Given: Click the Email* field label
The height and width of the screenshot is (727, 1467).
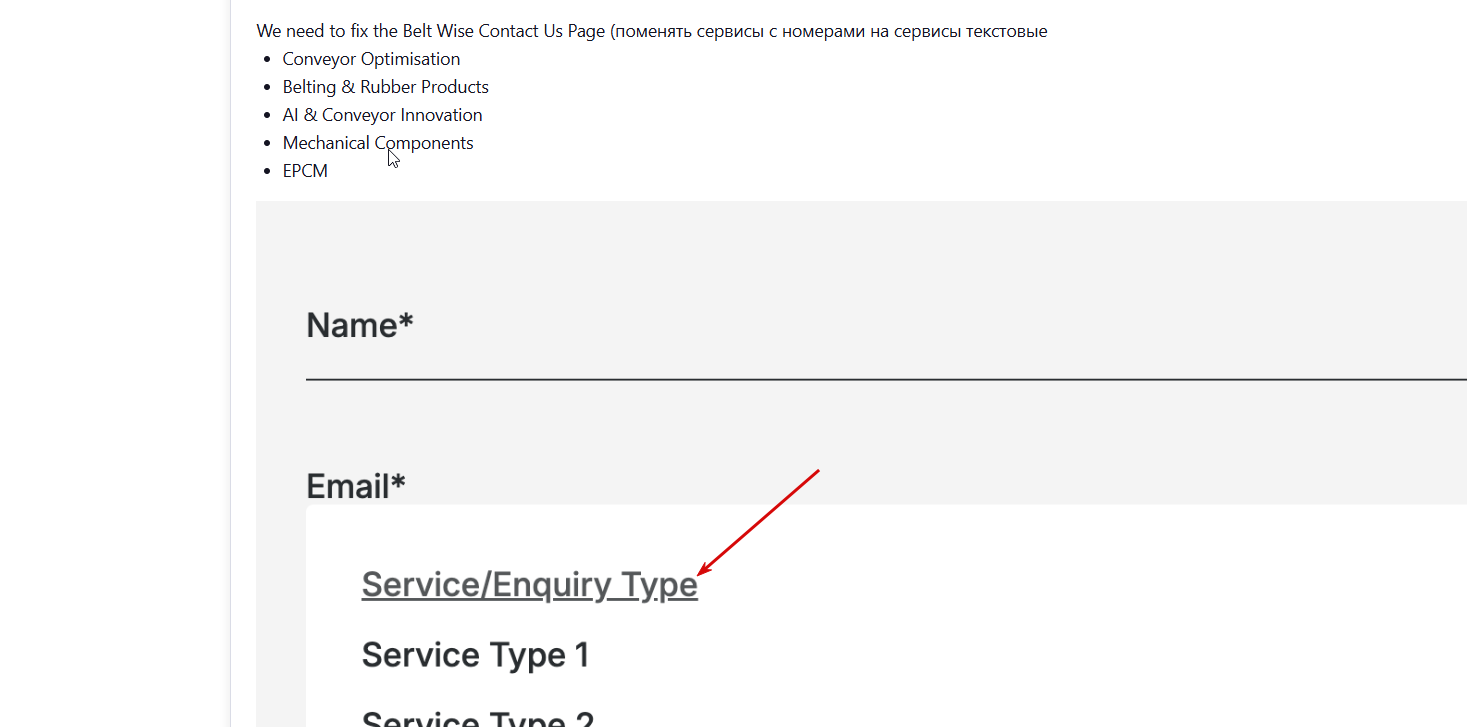Looking at the screenshot, I should coord(355,487).
